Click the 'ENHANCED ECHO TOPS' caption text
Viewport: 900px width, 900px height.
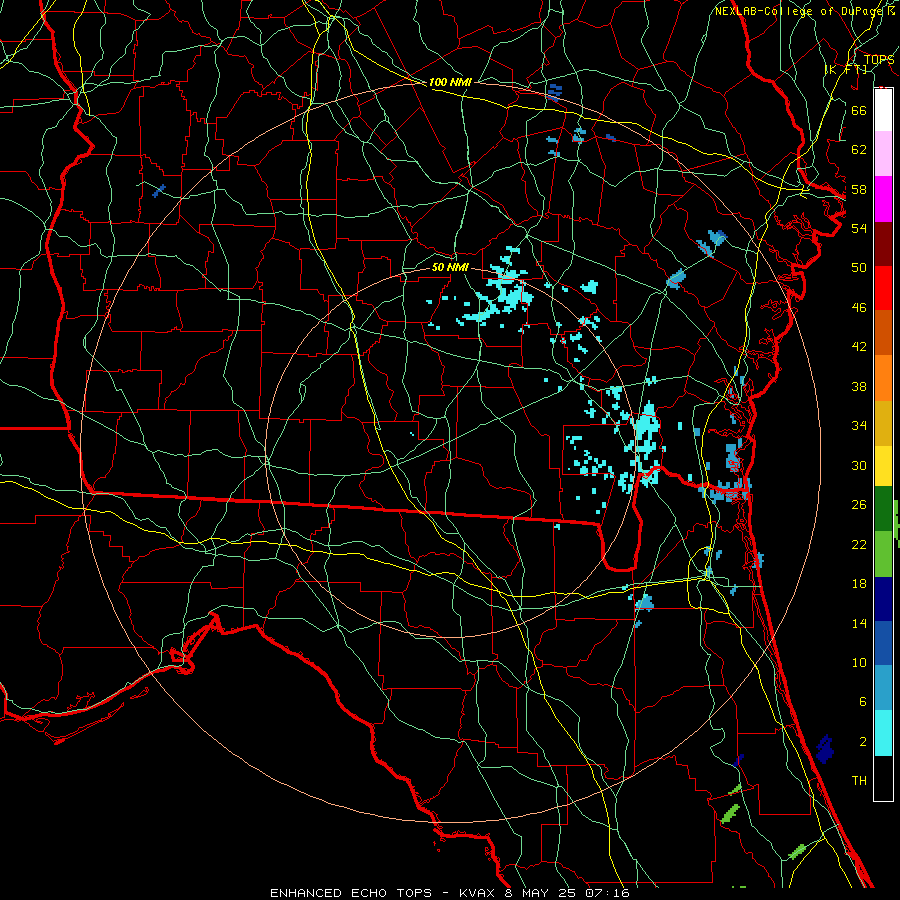pos(351,893)
